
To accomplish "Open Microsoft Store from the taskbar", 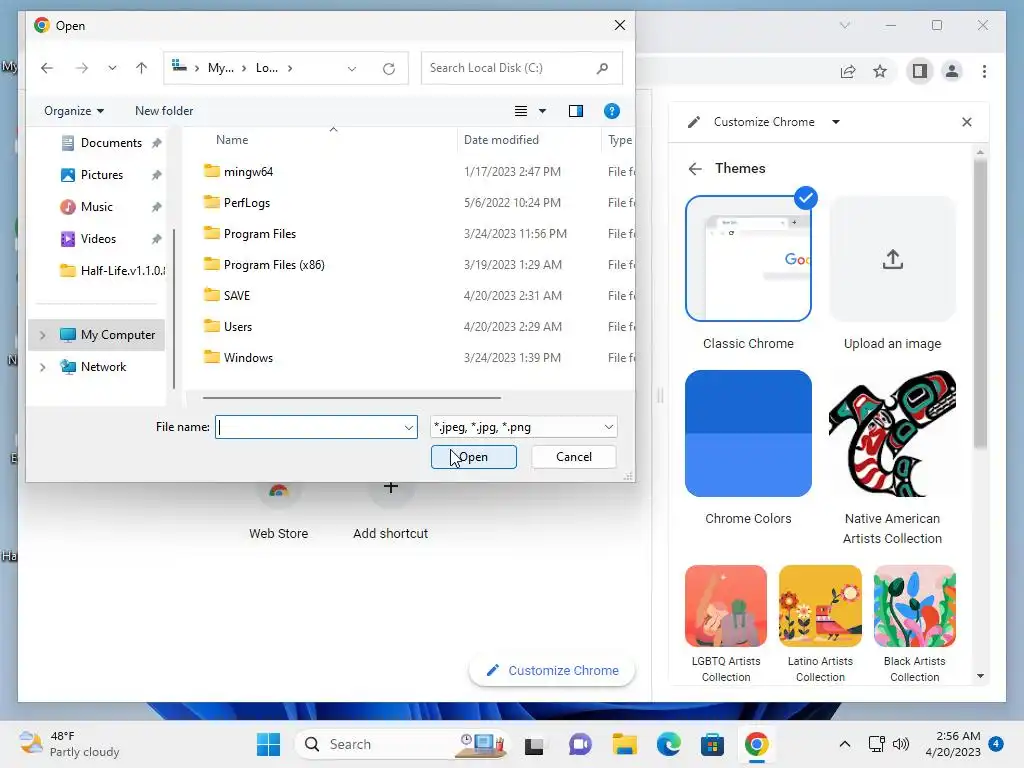I will (712, 744).
